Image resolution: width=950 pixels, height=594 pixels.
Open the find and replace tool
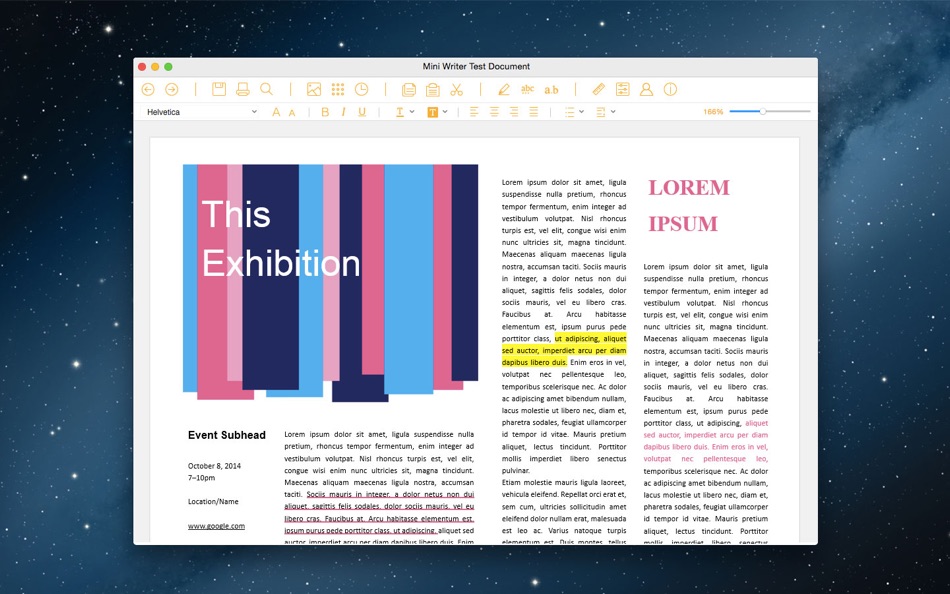coord(264,88)
